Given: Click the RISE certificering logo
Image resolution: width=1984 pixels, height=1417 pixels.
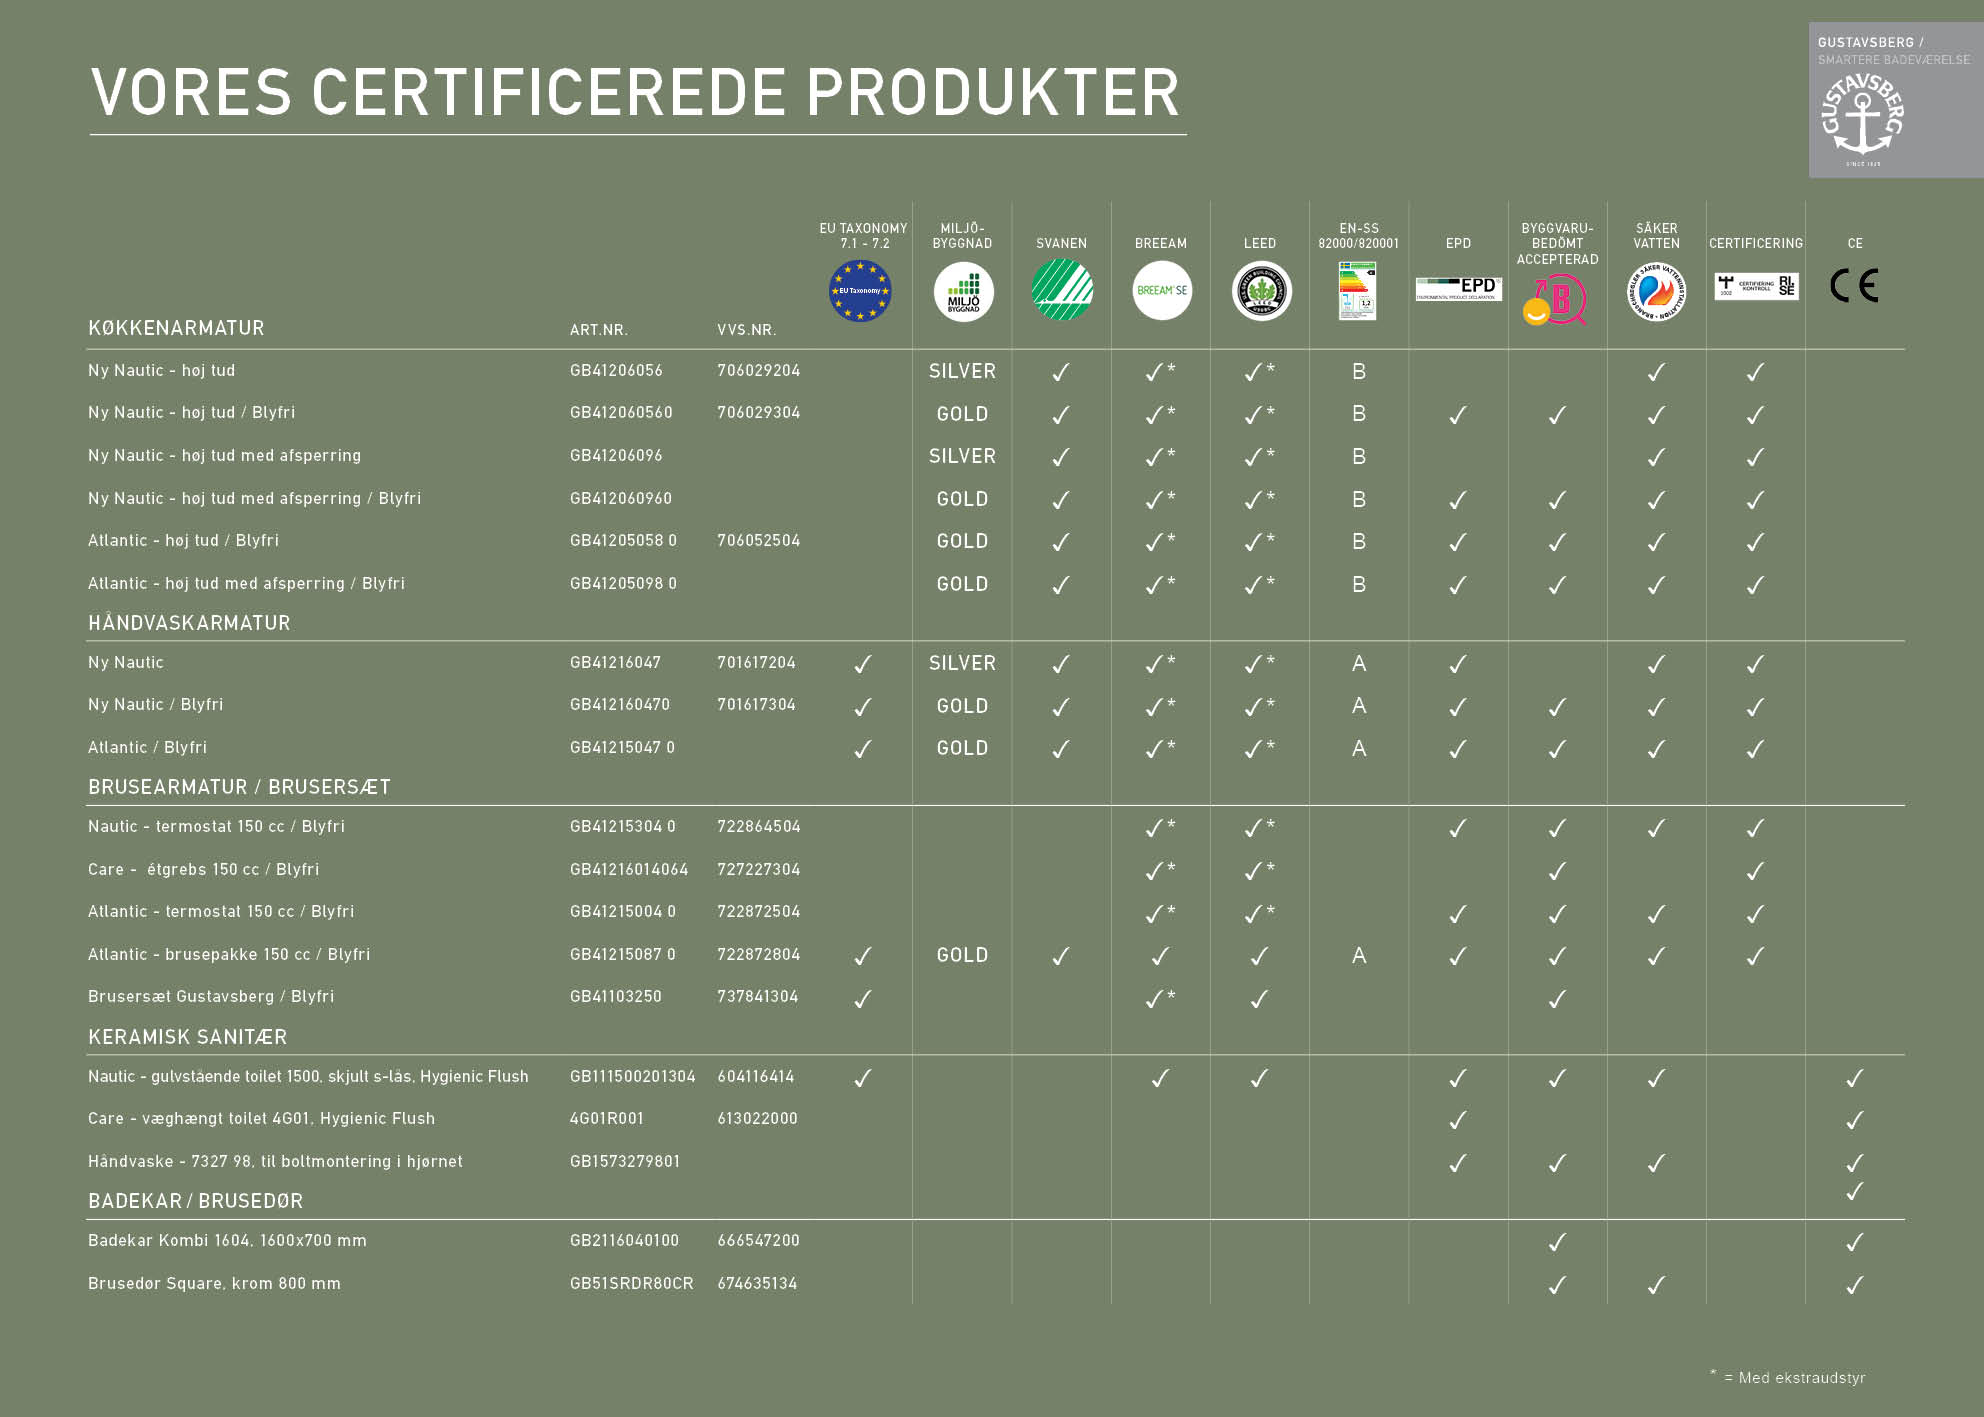Looking at the screenshot, I should click(x=1756, y=286).
